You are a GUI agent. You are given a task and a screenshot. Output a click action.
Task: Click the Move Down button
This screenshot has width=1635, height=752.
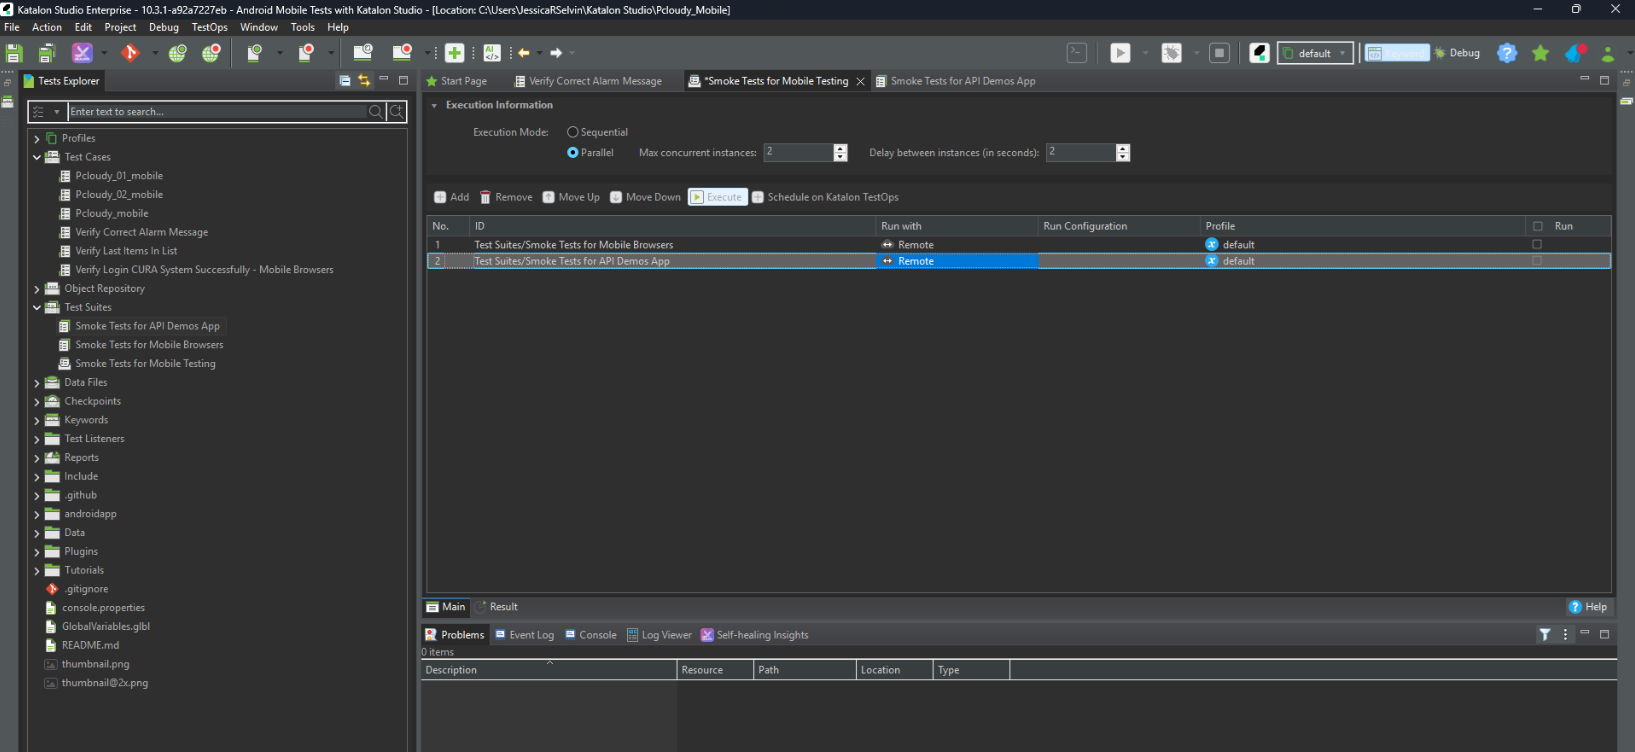[x=645, y=197]
